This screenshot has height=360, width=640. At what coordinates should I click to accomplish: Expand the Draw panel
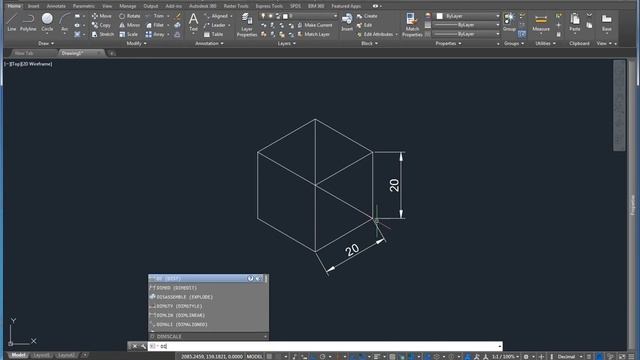click(x=46, y=43)
